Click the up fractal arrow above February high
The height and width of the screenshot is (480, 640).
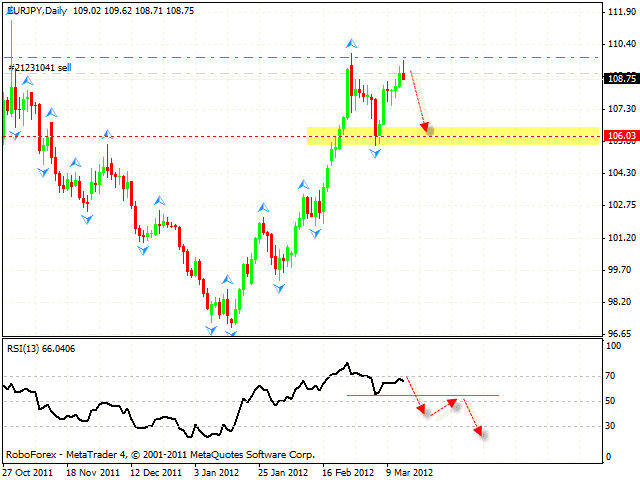pyautogui.click(x=351, y=44)
